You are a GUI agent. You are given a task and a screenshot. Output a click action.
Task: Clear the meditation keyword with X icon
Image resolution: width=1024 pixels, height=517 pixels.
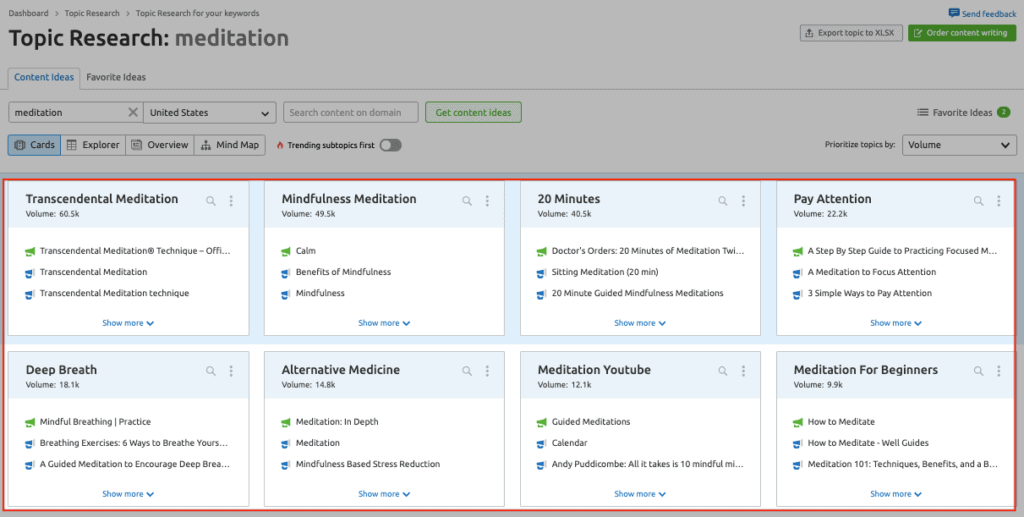tap(133, 113)
